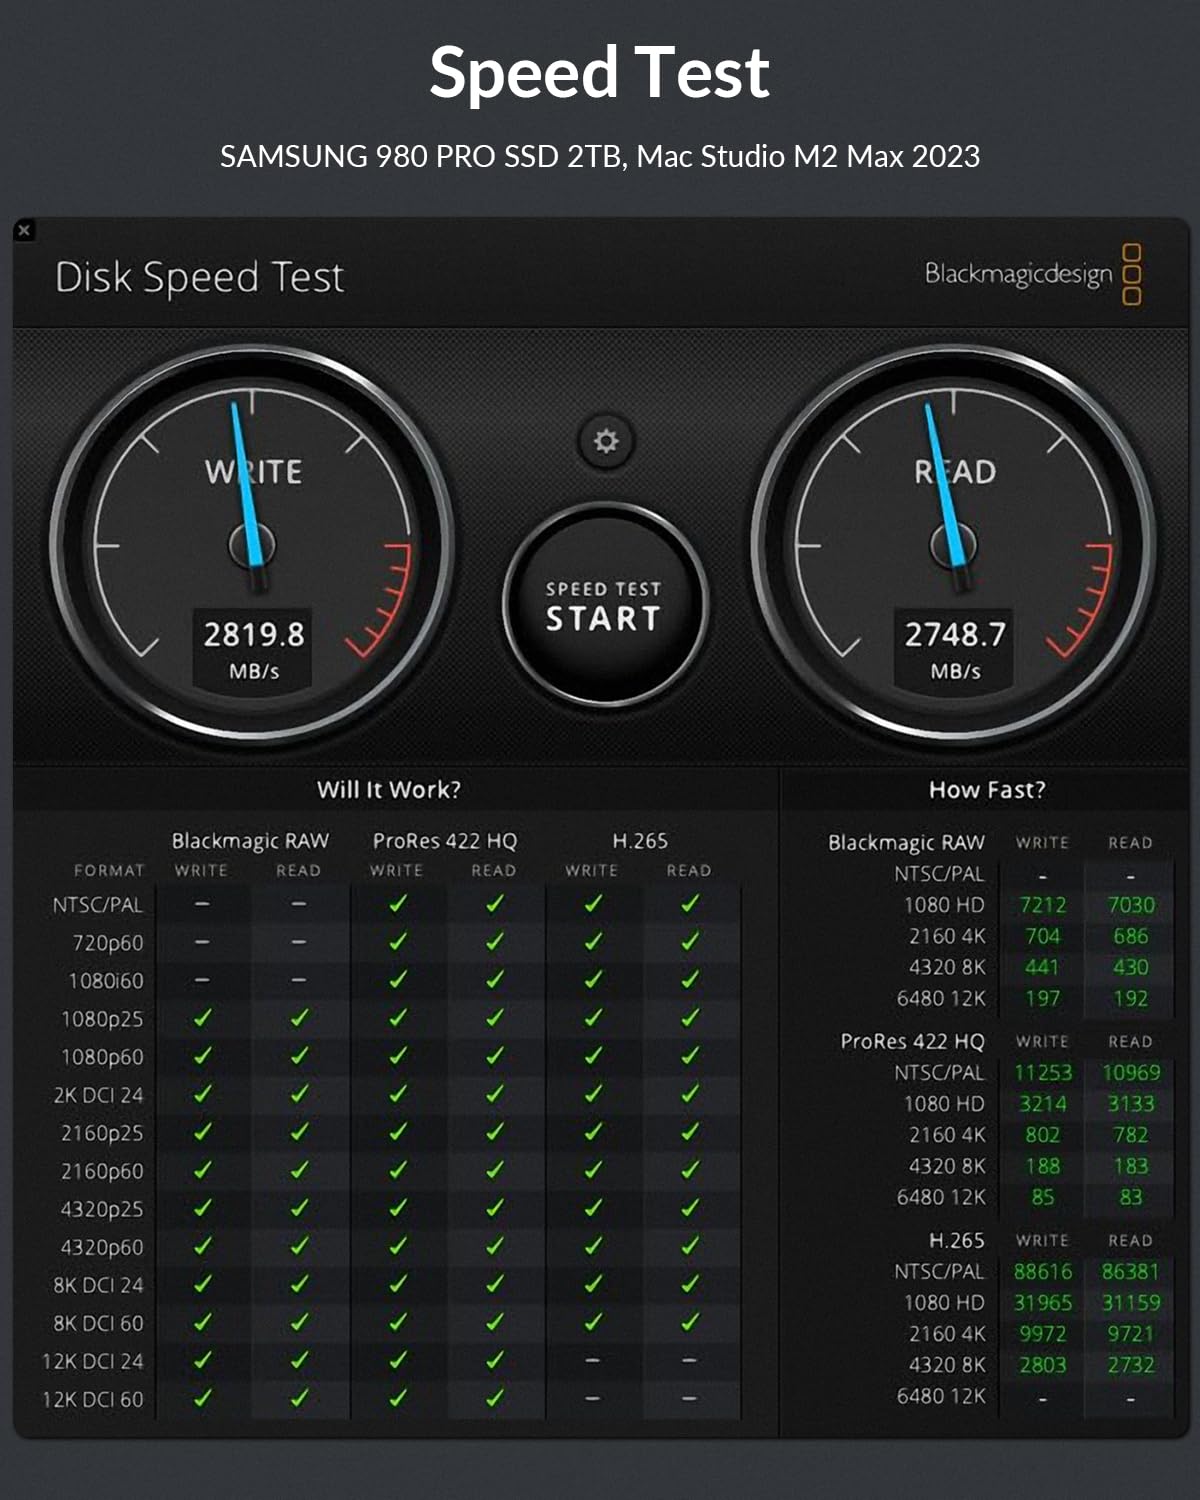Viewport: 1200px width, 1500px height.
Task: Click the 720p60 format row label
Action: 108,943
